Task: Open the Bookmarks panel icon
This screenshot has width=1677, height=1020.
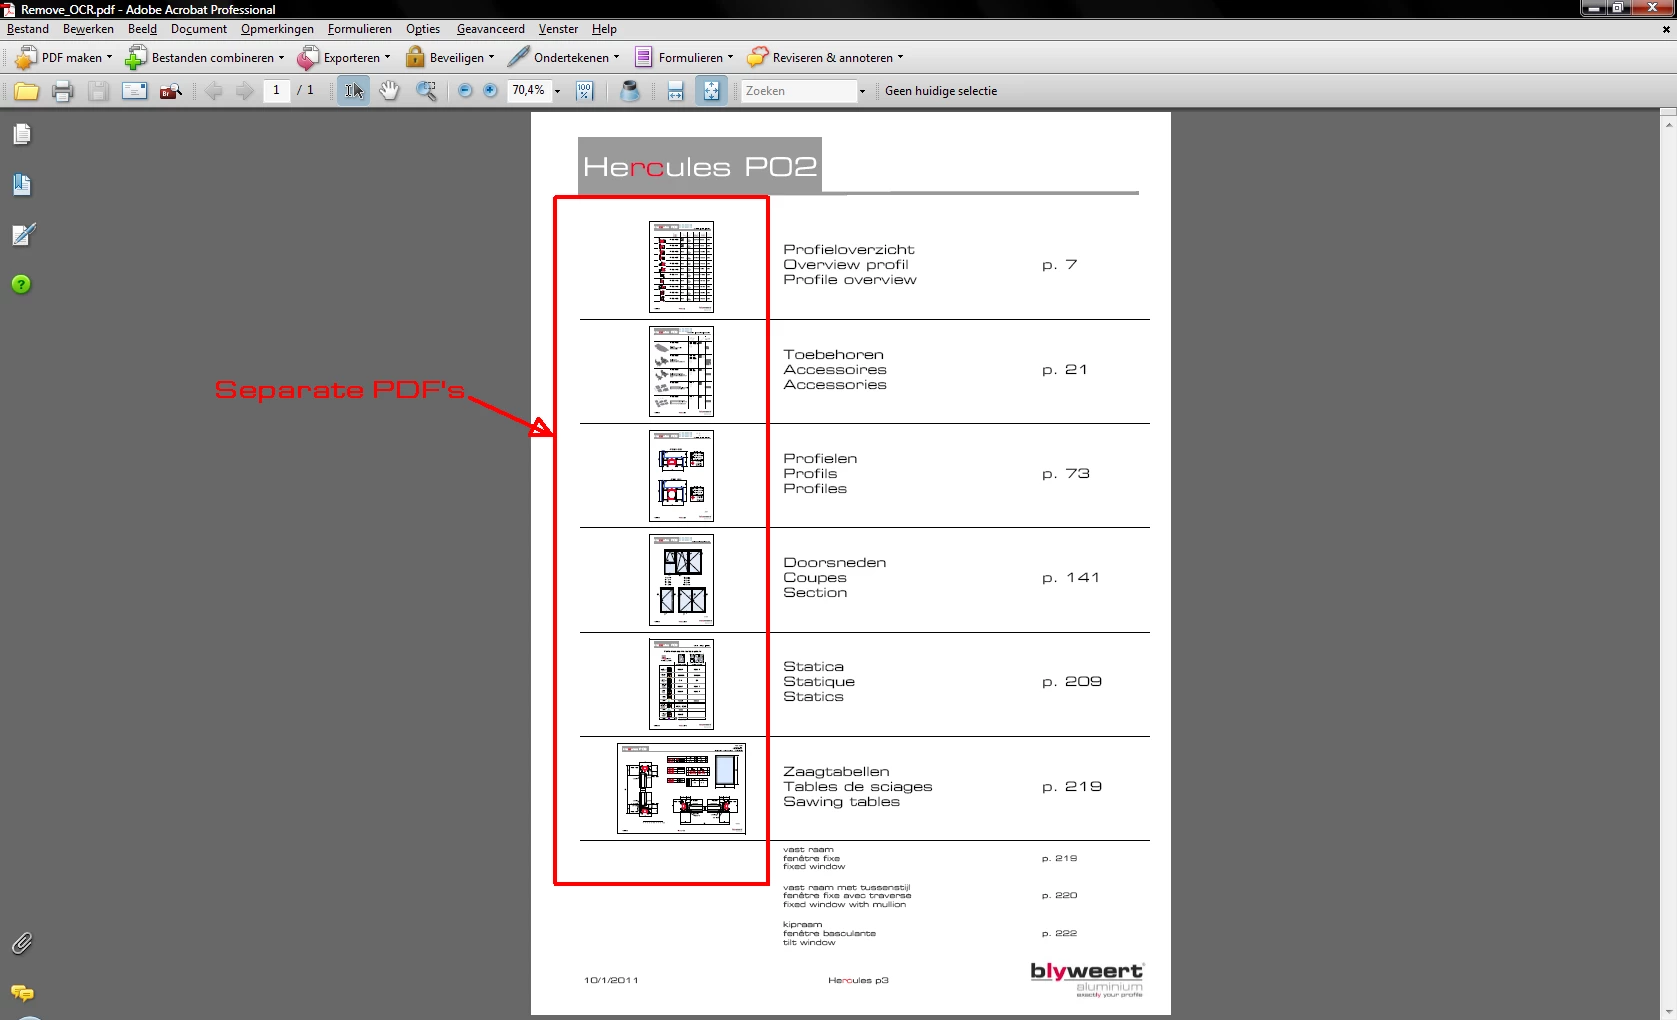Action: (x=22, y=184)
